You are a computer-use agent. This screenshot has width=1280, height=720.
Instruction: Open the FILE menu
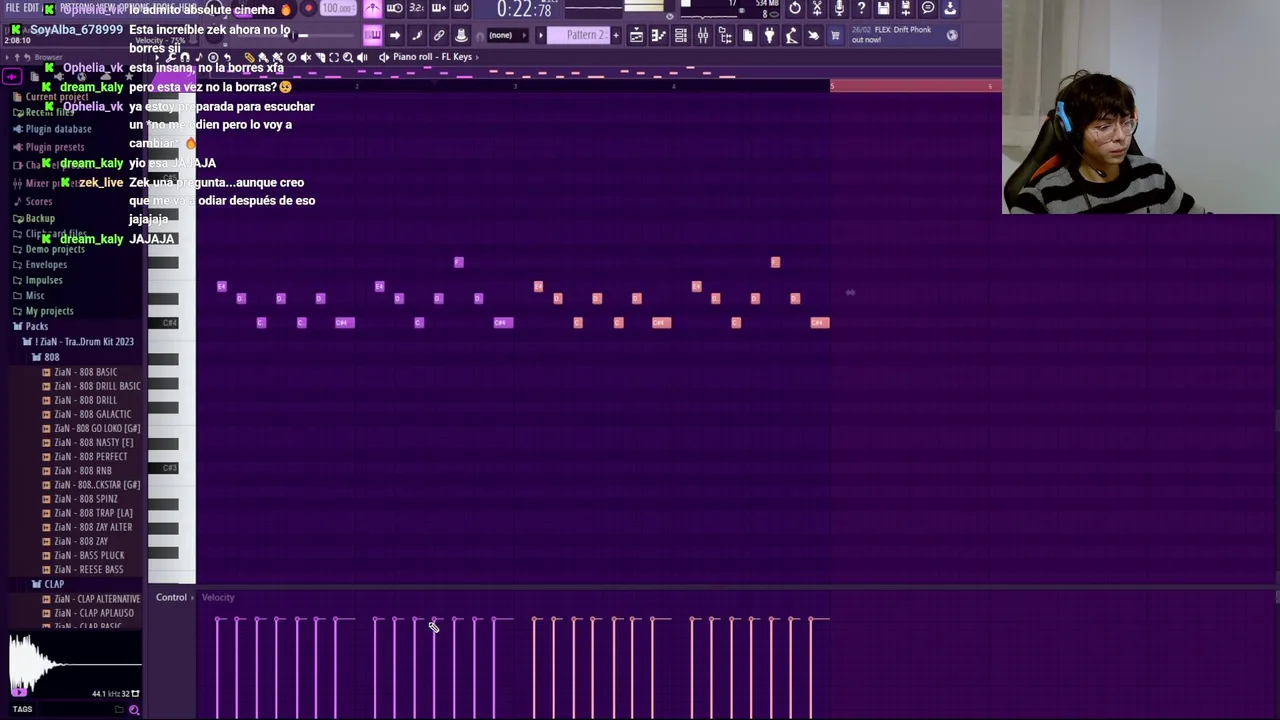[x=12, y=7]
